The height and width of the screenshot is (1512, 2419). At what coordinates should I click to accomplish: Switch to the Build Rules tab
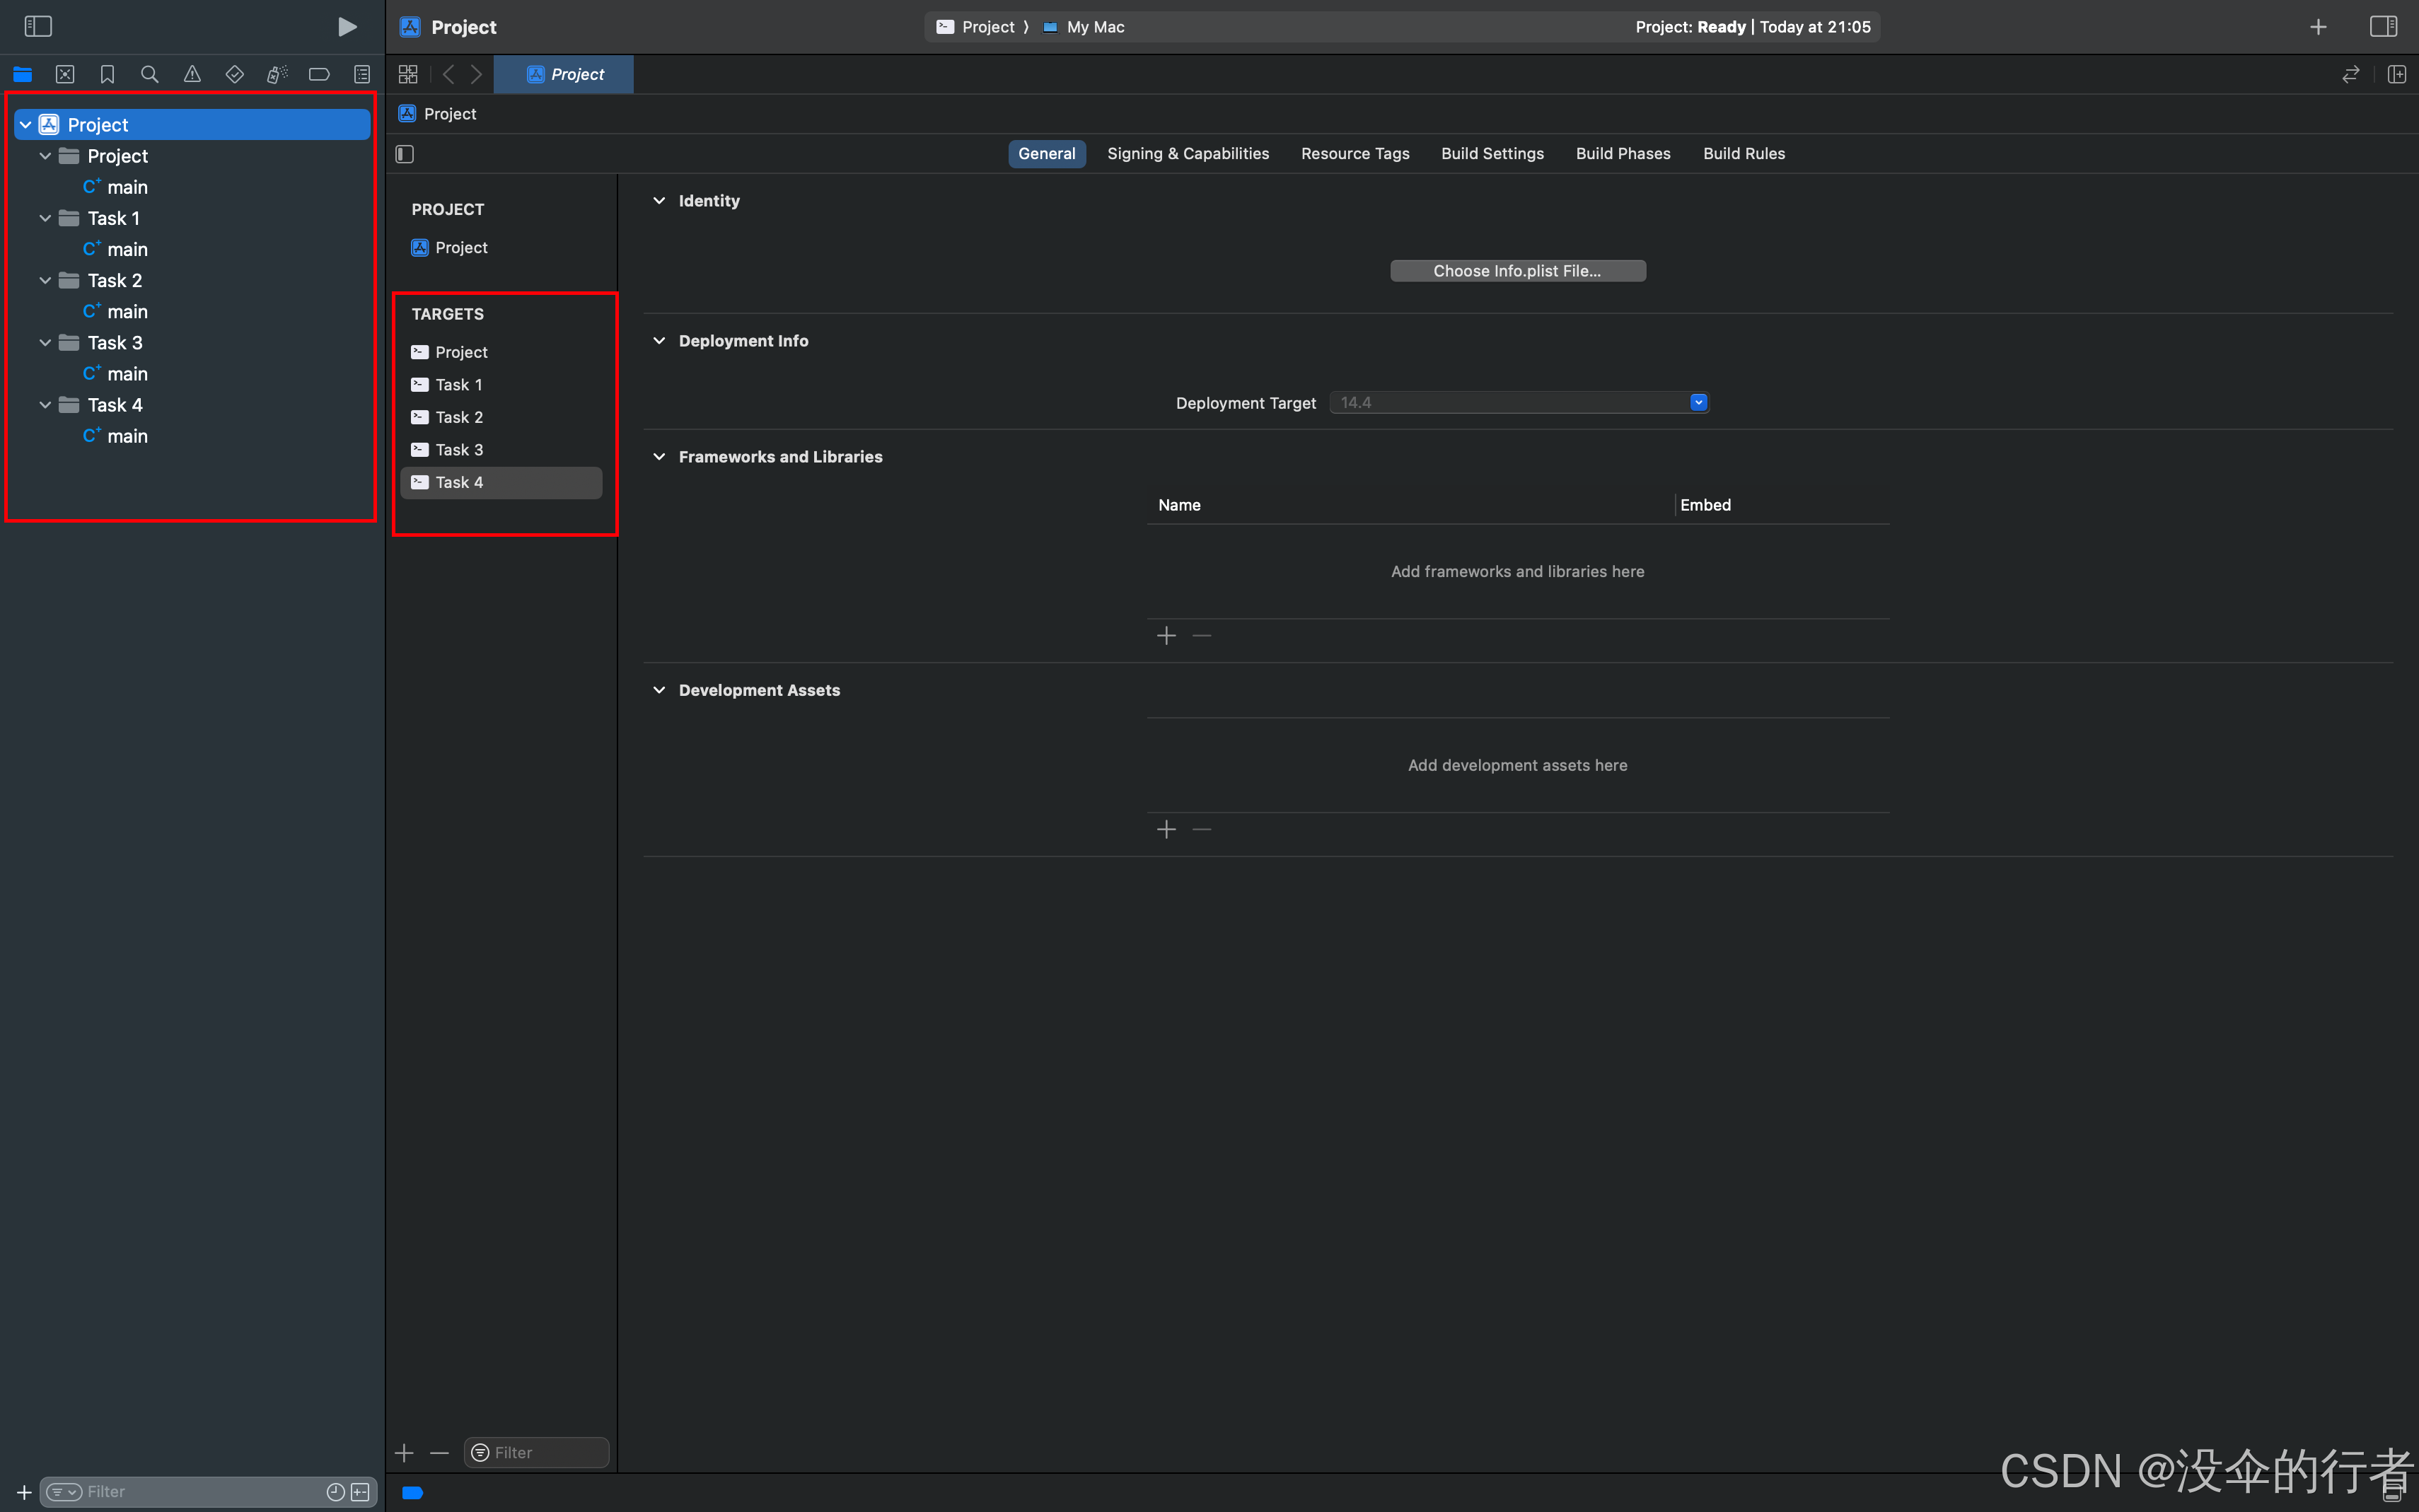(x=1744, y=154)
